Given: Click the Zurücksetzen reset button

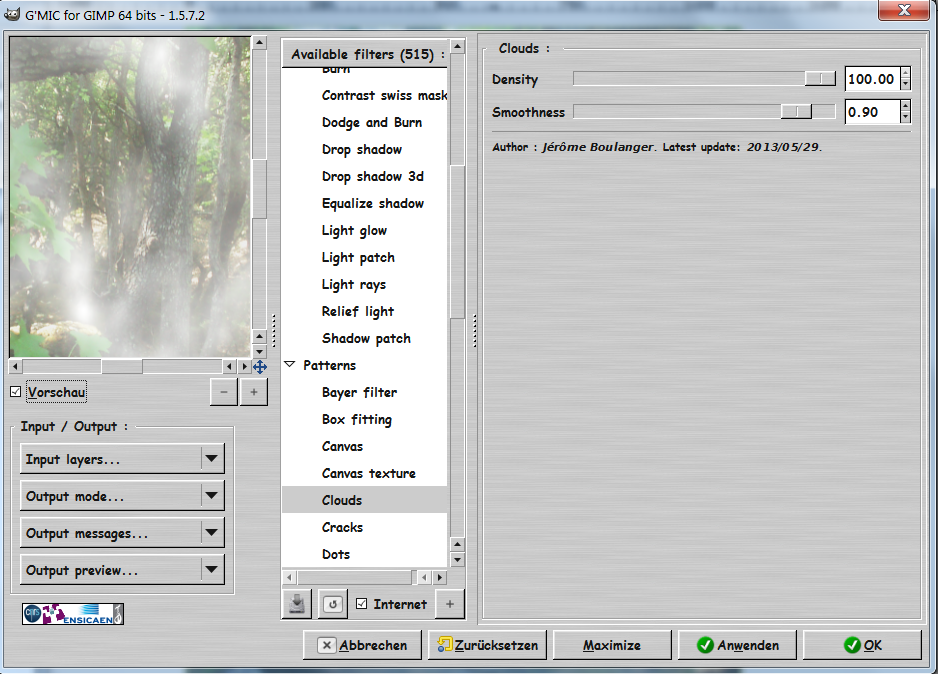Looking at the screenshot, I should point(488,645).
